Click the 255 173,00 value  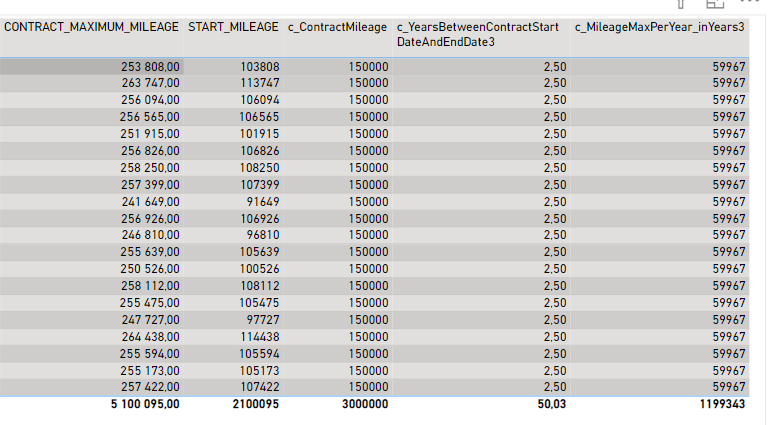[x=150, y=371]
